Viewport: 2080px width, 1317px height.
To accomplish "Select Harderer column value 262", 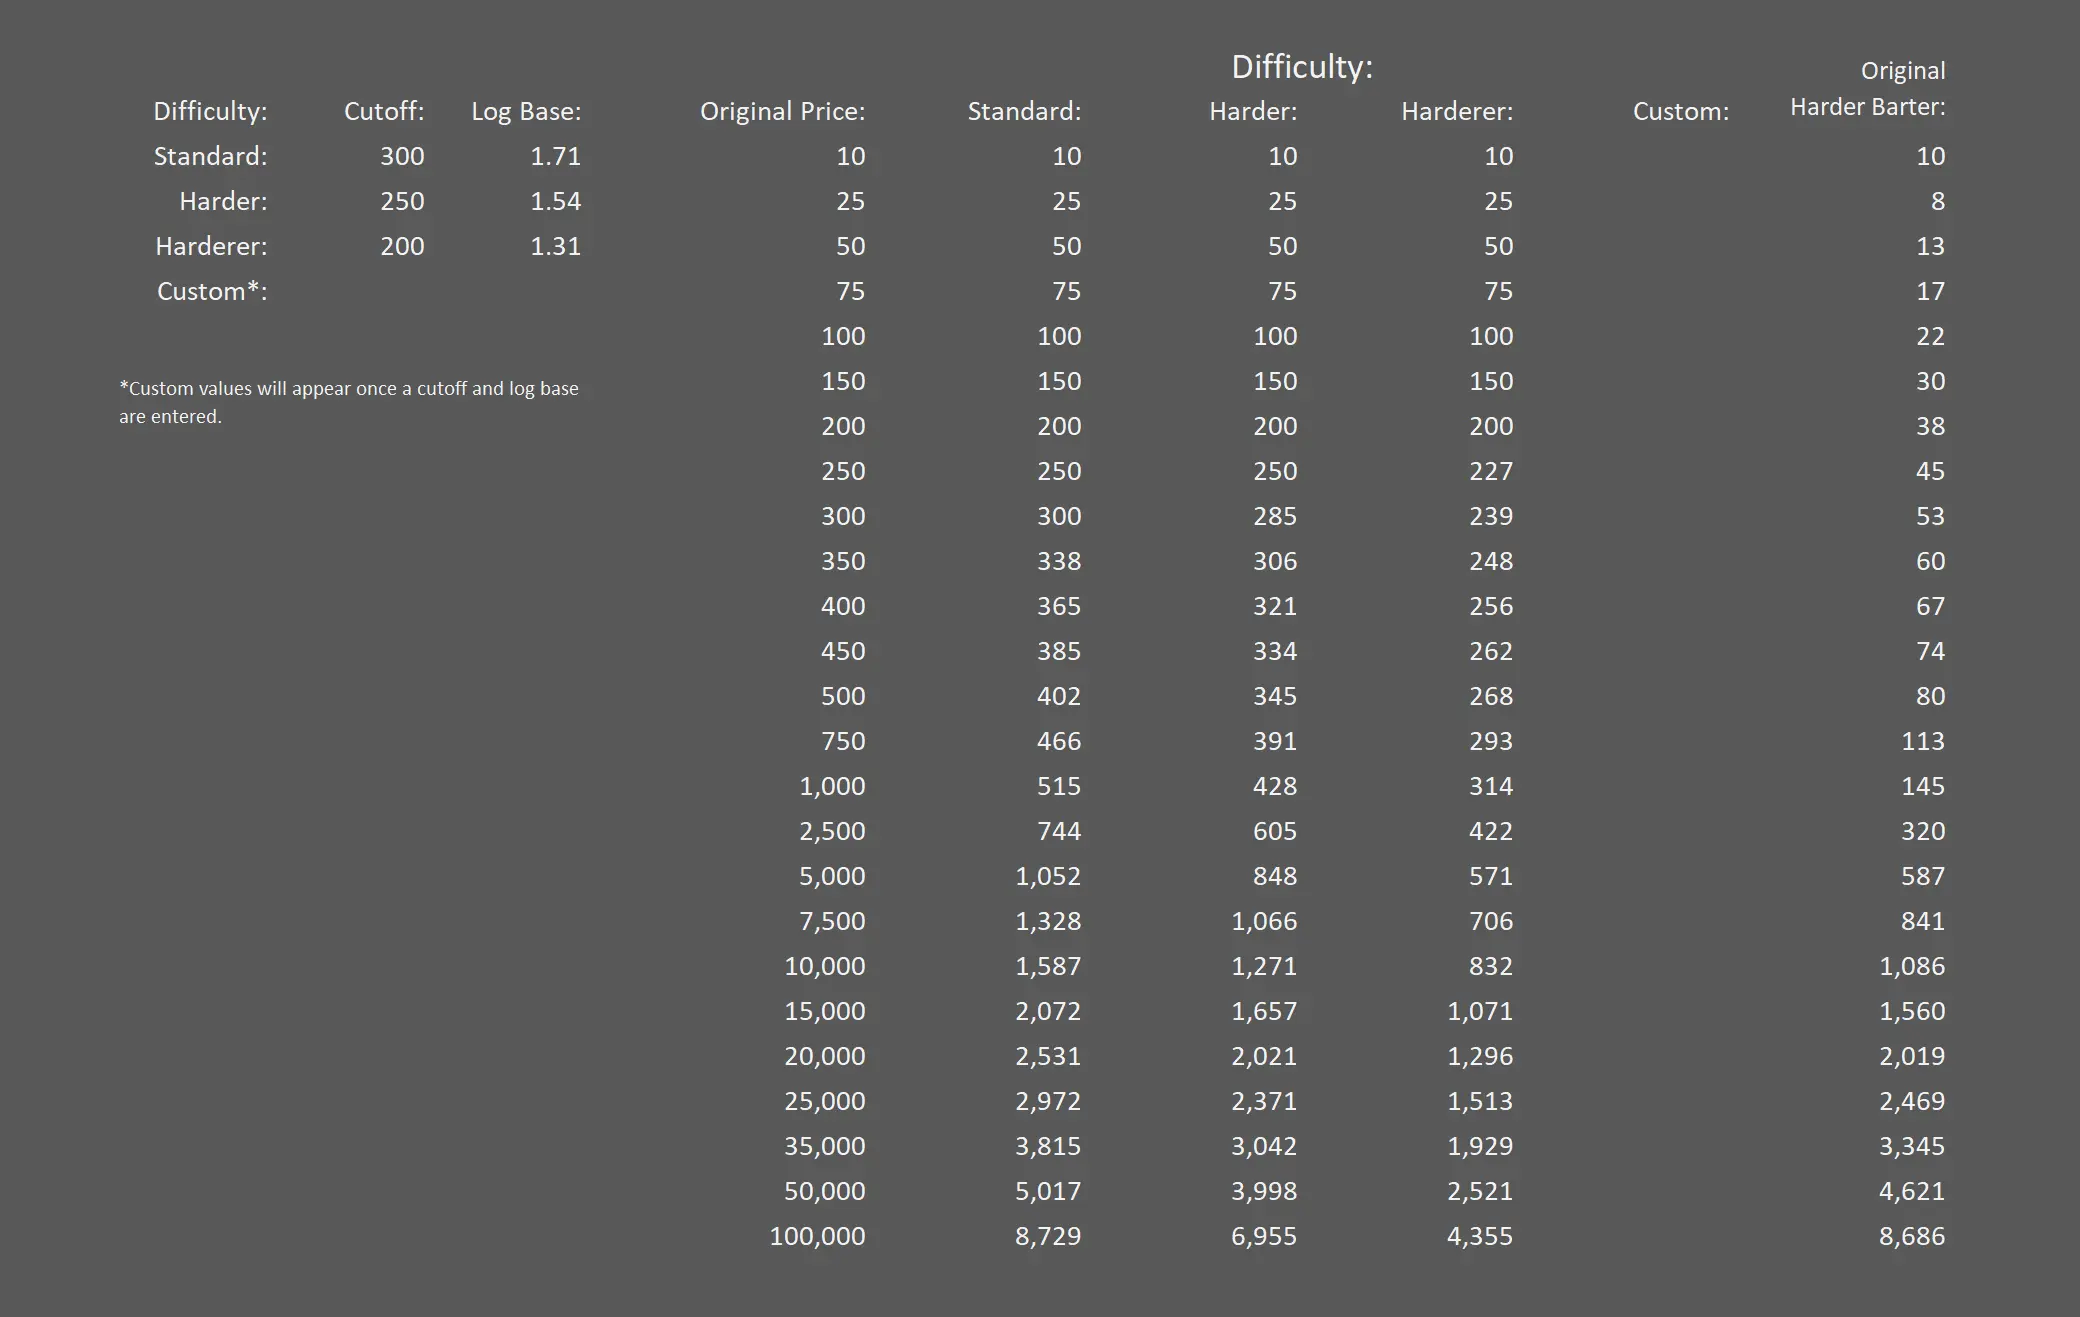I will click(1491, 651).
